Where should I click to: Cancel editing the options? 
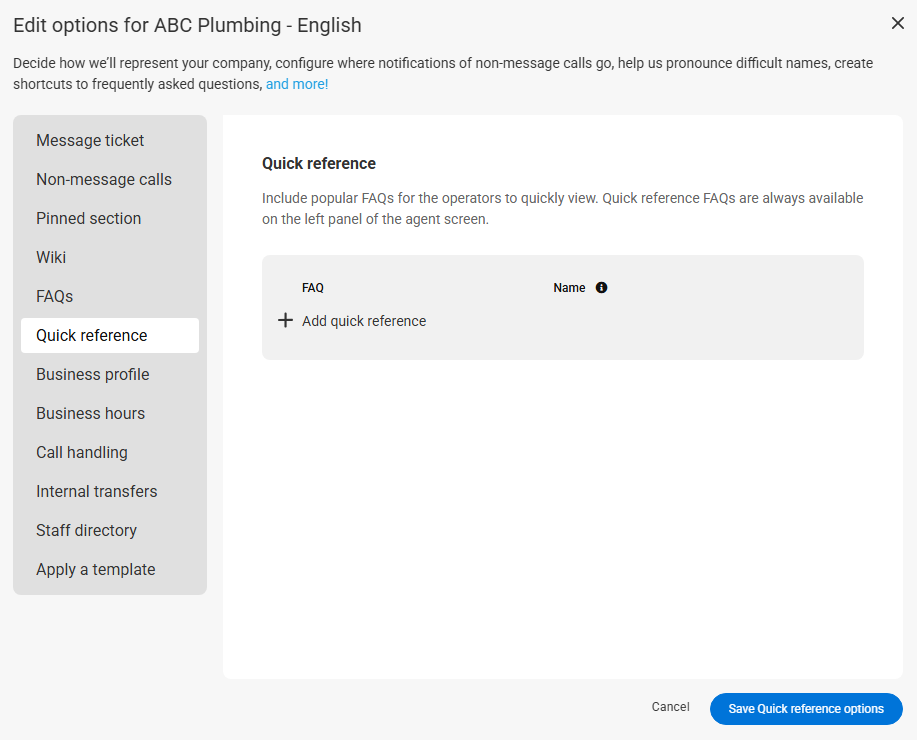(670, 707)
